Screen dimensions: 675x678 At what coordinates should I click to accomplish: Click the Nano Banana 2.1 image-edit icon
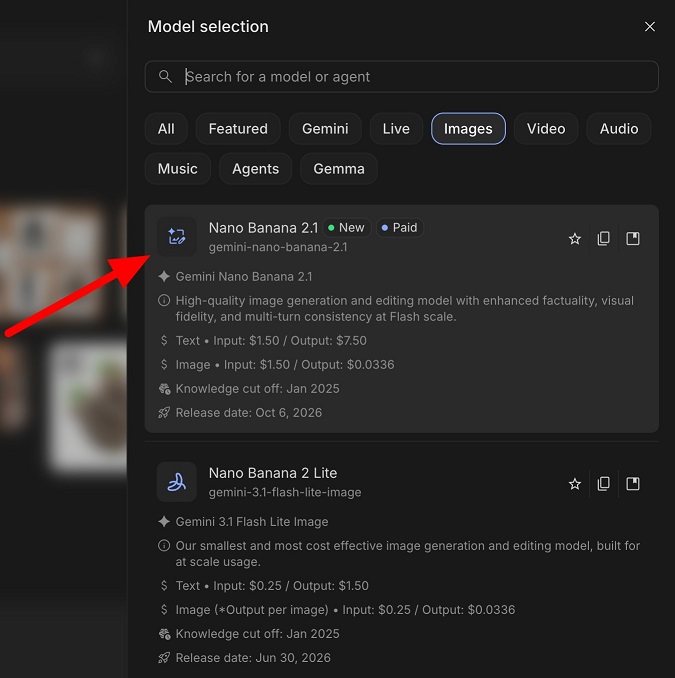click(x=176, y=237)
